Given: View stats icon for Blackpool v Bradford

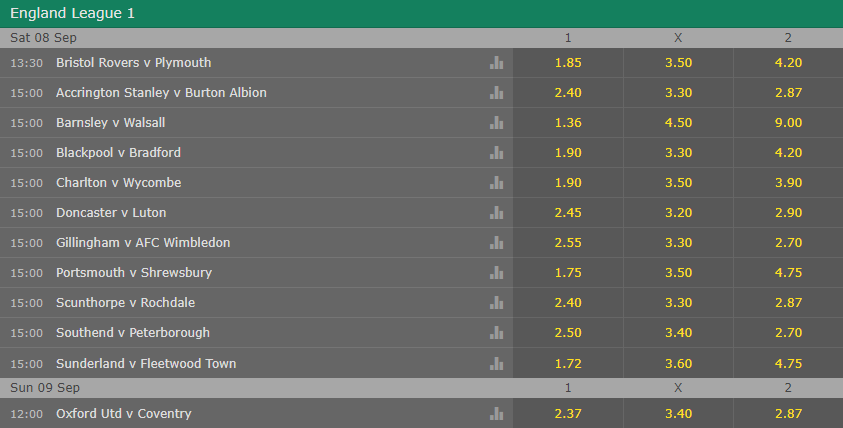Looking at the screenshot, I should click(x=497, y=153).
